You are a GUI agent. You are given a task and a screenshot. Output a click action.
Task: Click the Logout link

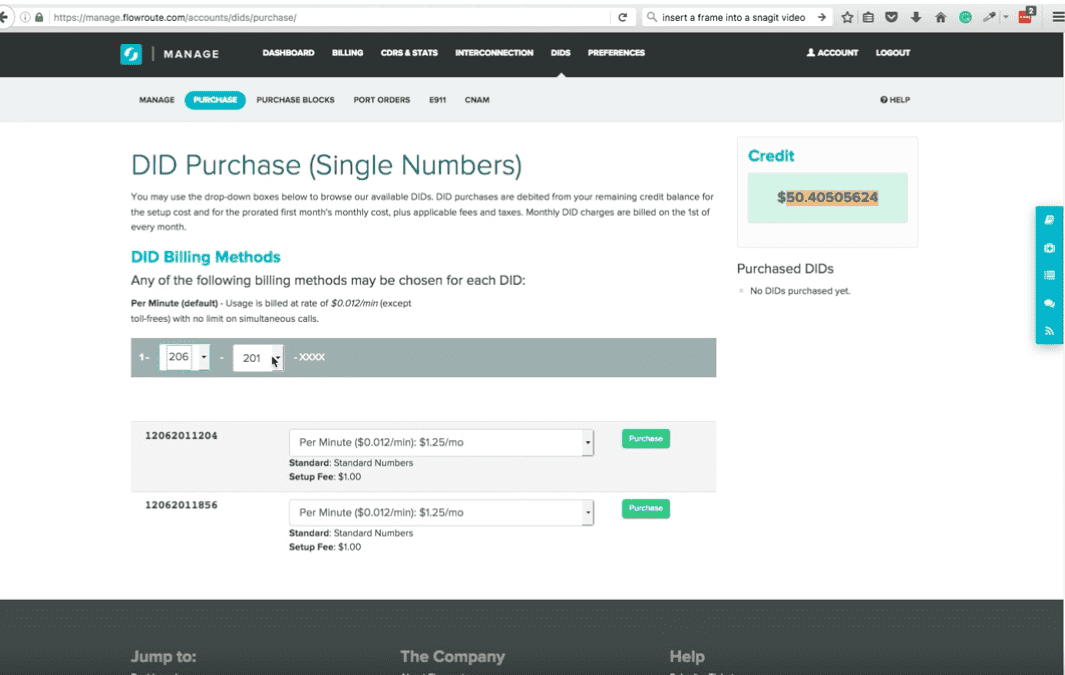892,53
